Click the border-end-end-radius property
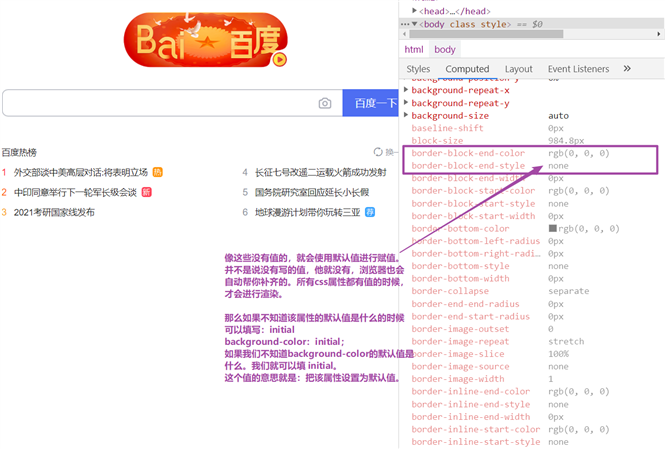This screenshot has height=449, width=665. (x=465, y=304)
